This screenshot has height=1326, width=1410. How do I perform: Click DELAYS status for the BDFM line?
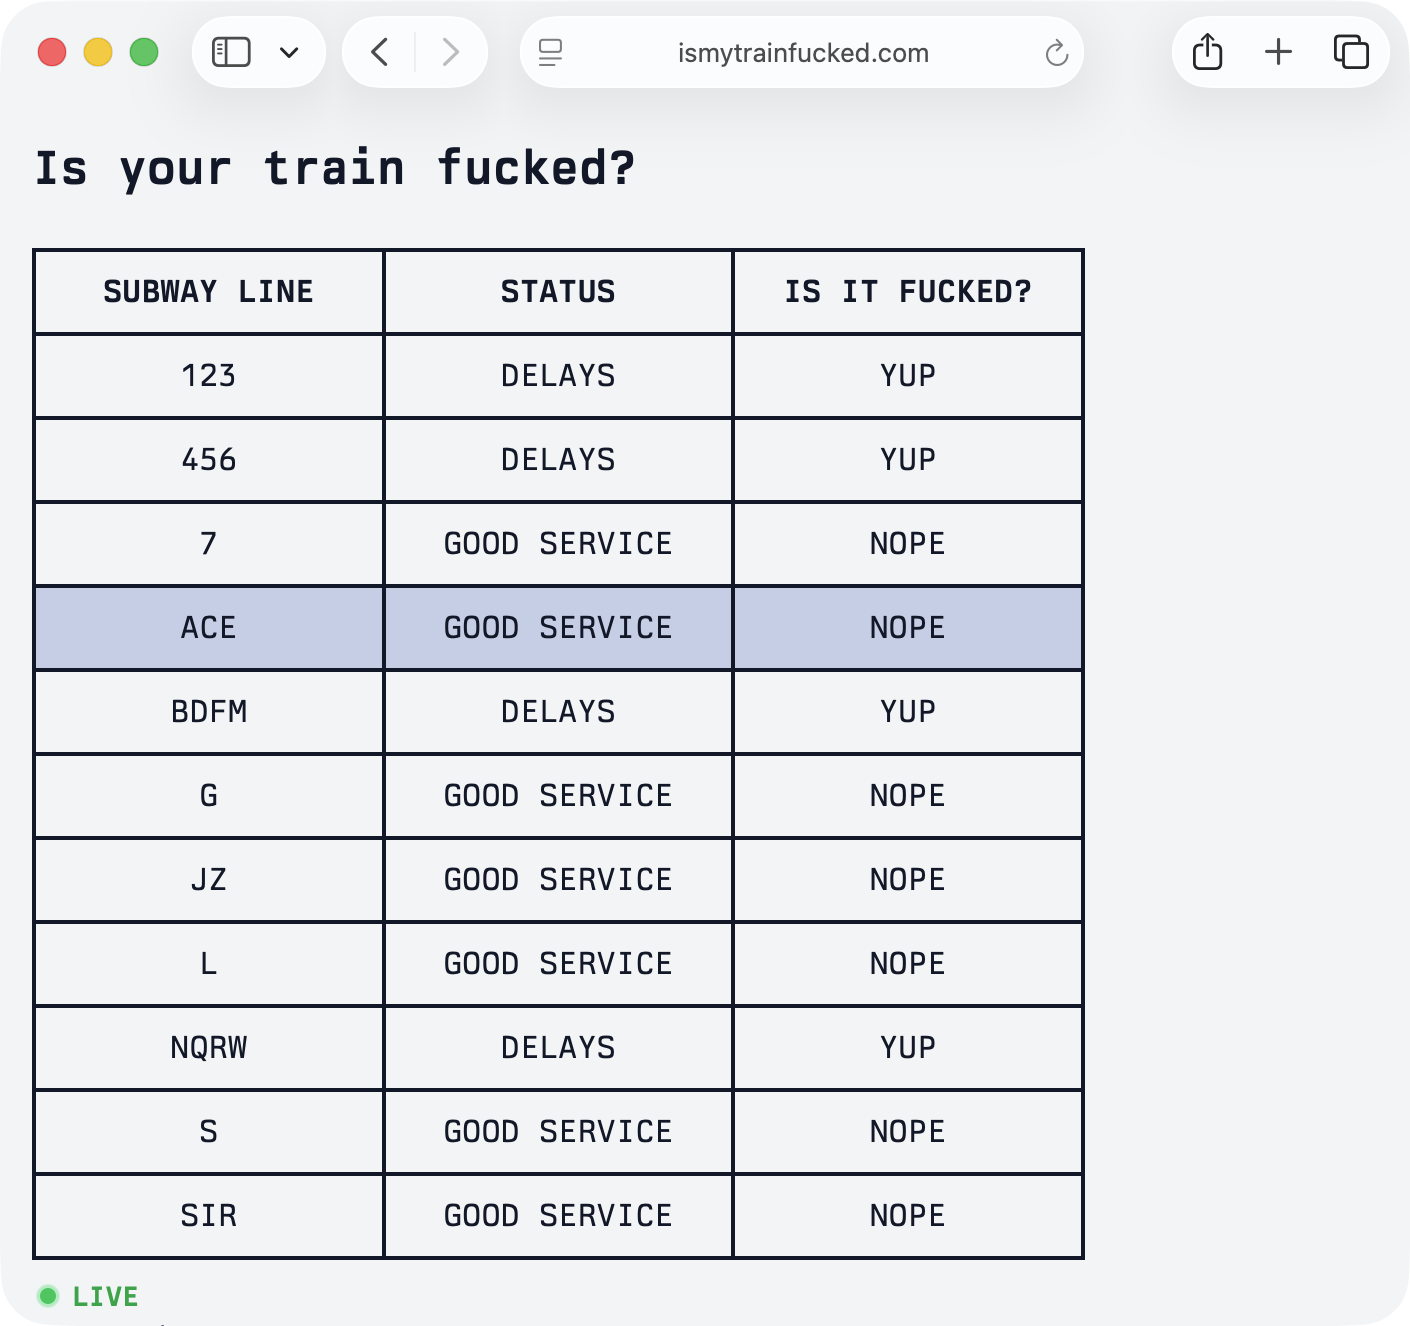[x=558, y=712]
